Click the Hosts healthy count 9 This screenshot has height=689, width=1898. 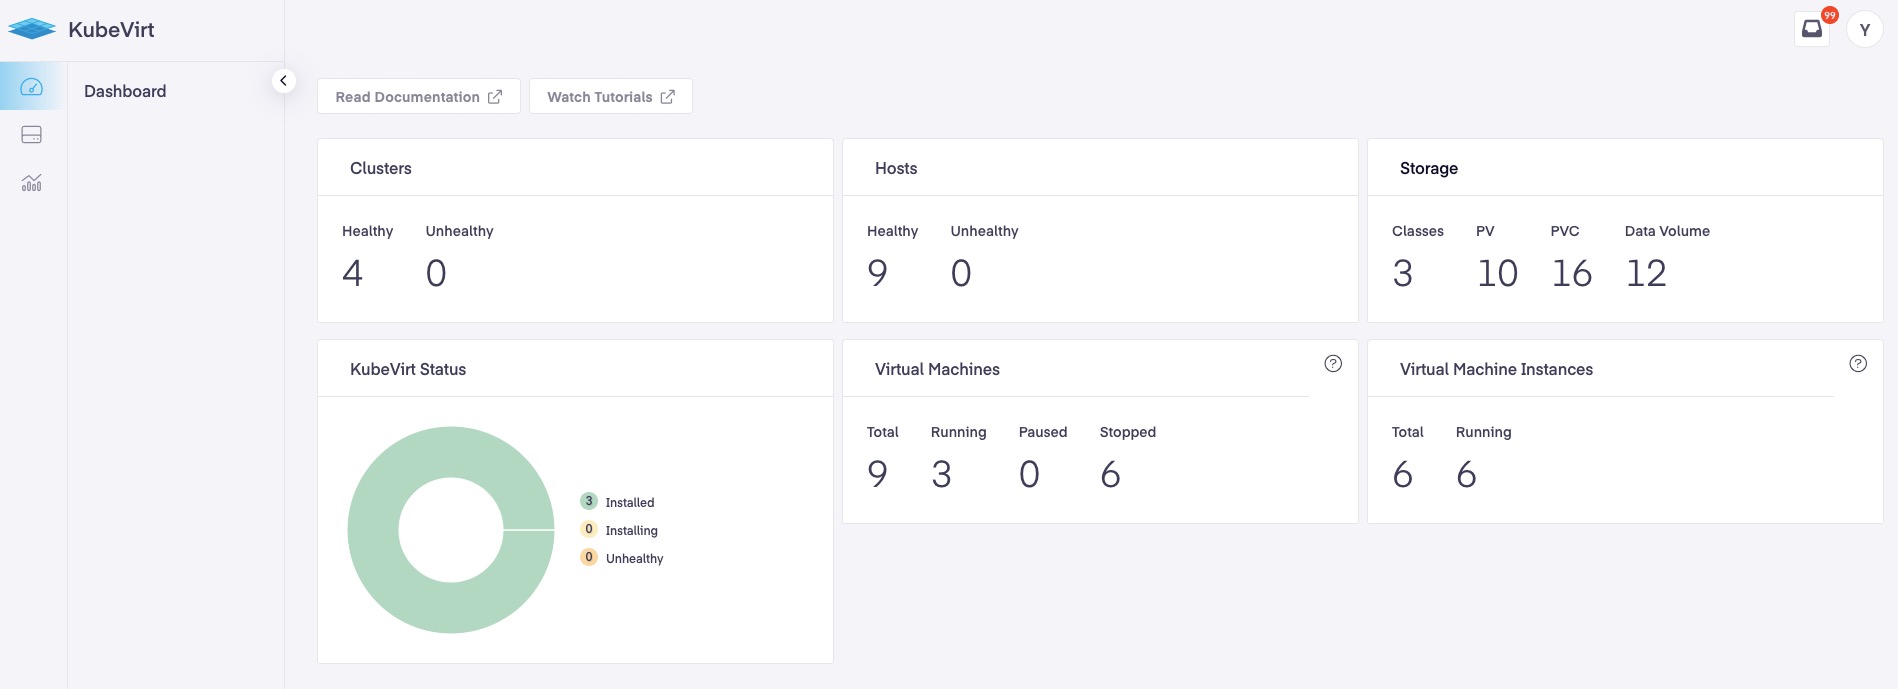pos(878,273)
